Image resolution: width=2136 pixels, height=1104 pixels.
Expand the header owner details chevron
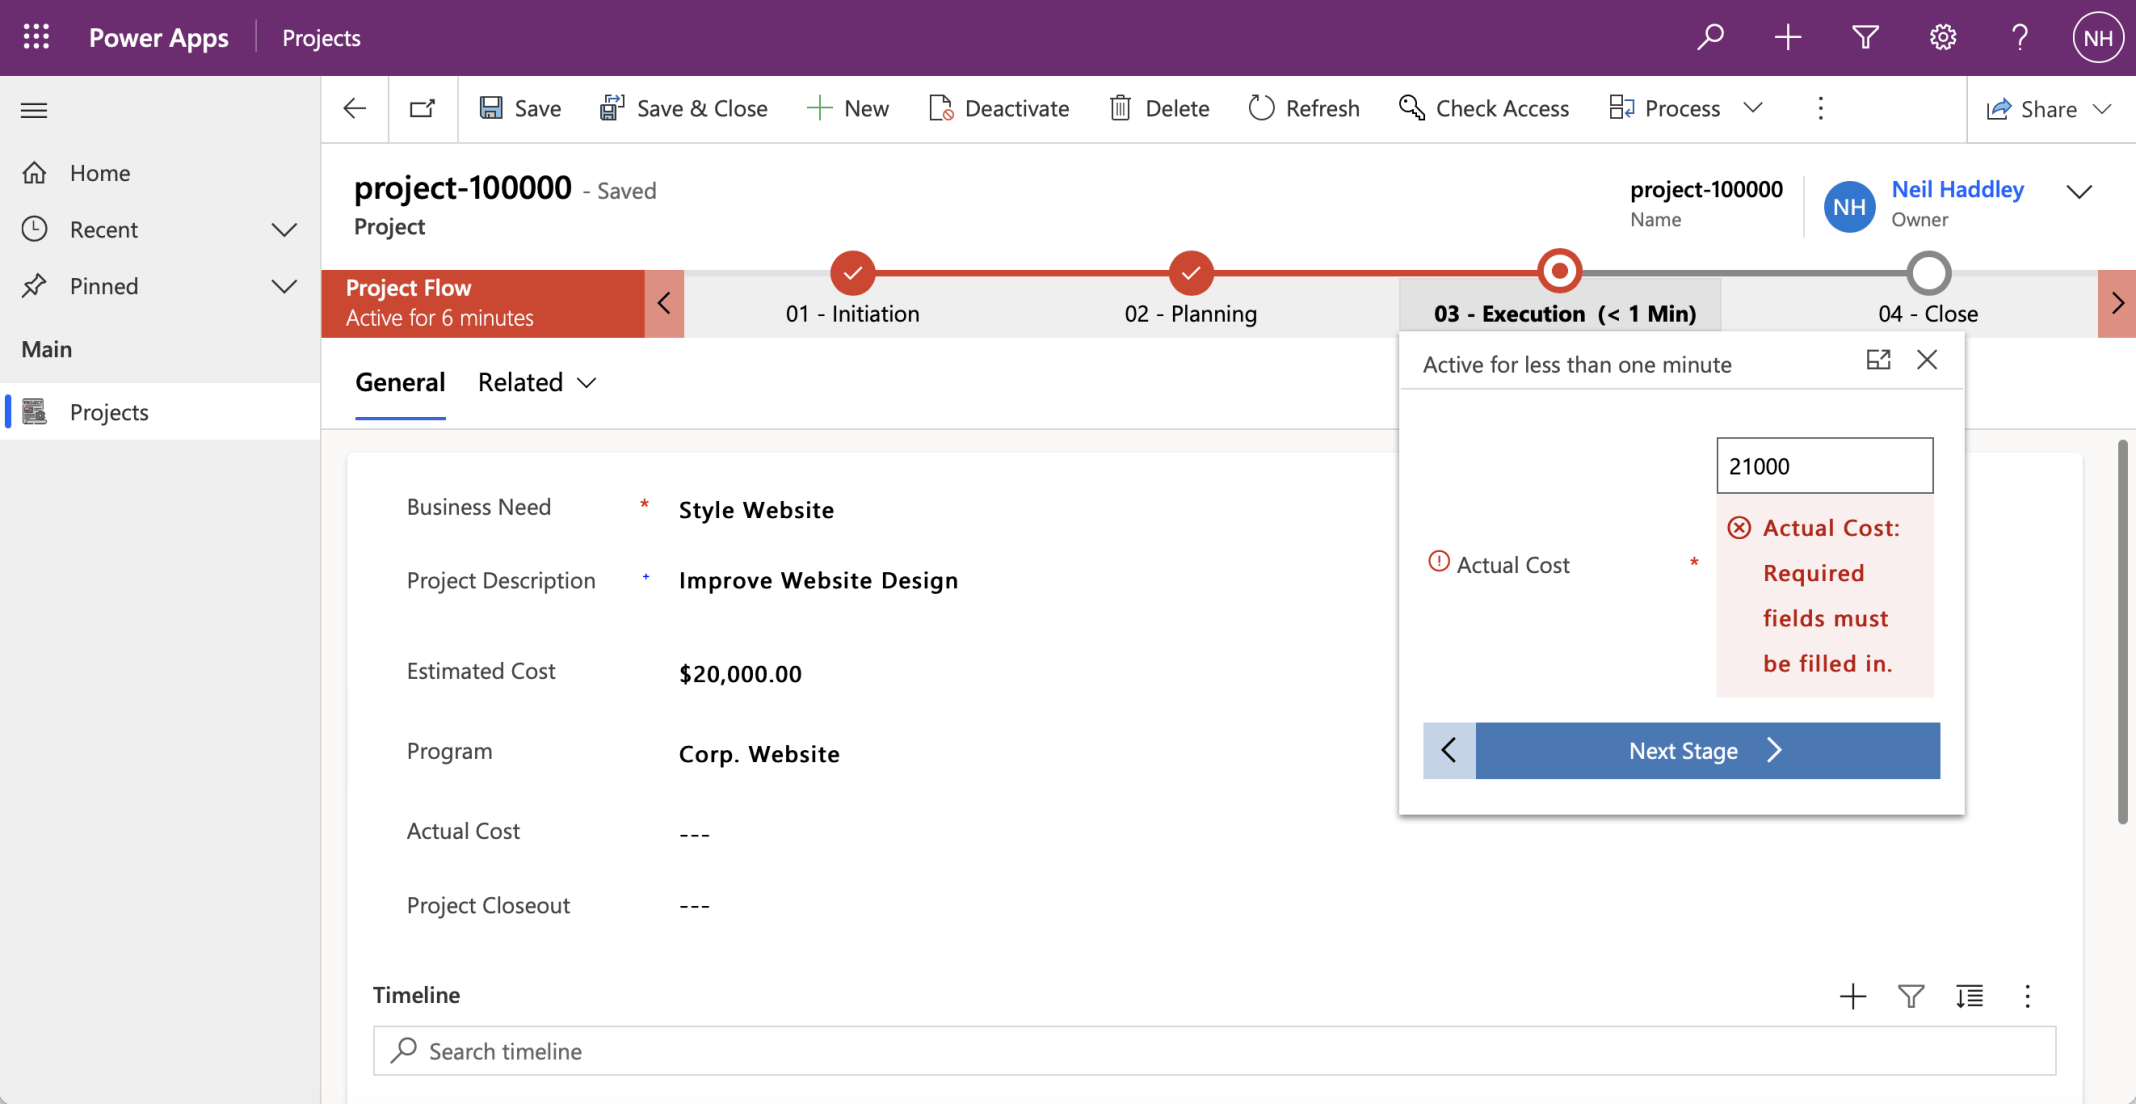pos(2079,192)
